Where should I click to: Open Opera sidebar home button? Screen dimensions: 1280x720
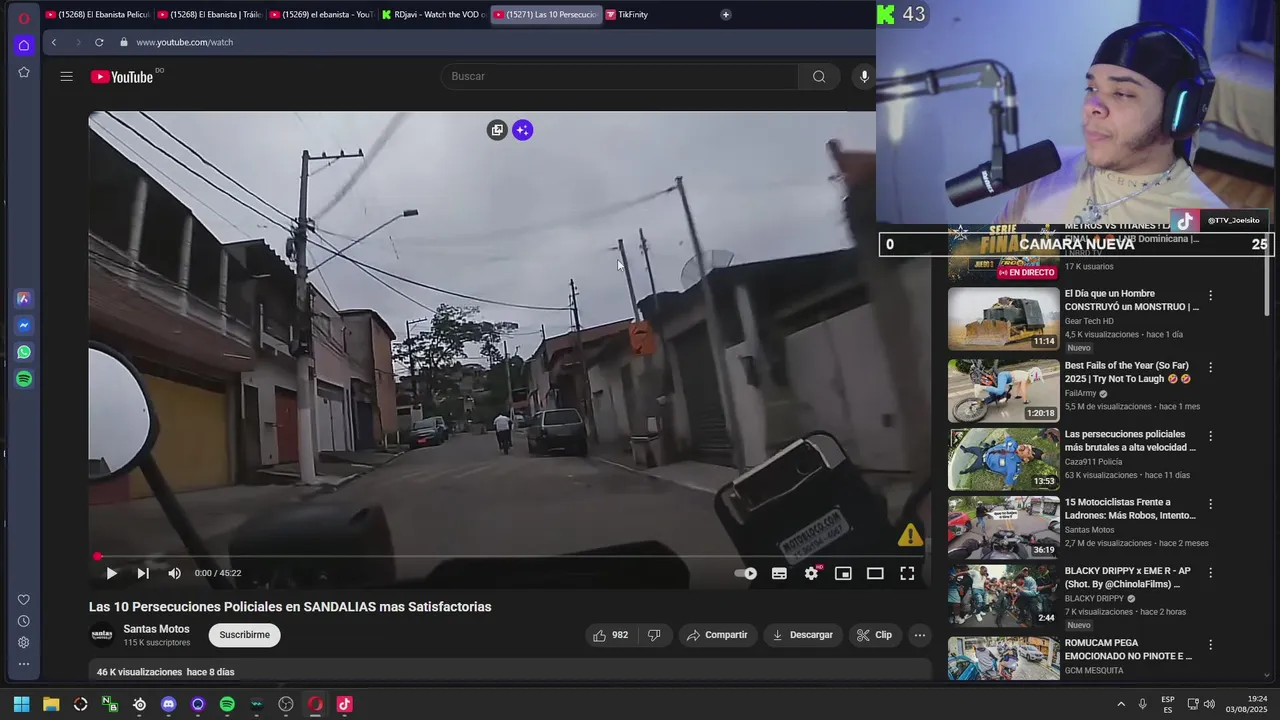24,45
